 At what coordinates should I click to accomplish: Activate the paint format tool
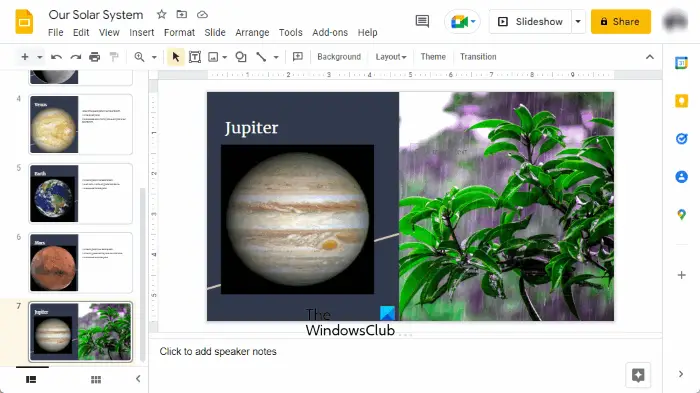[x=114, y=57]
